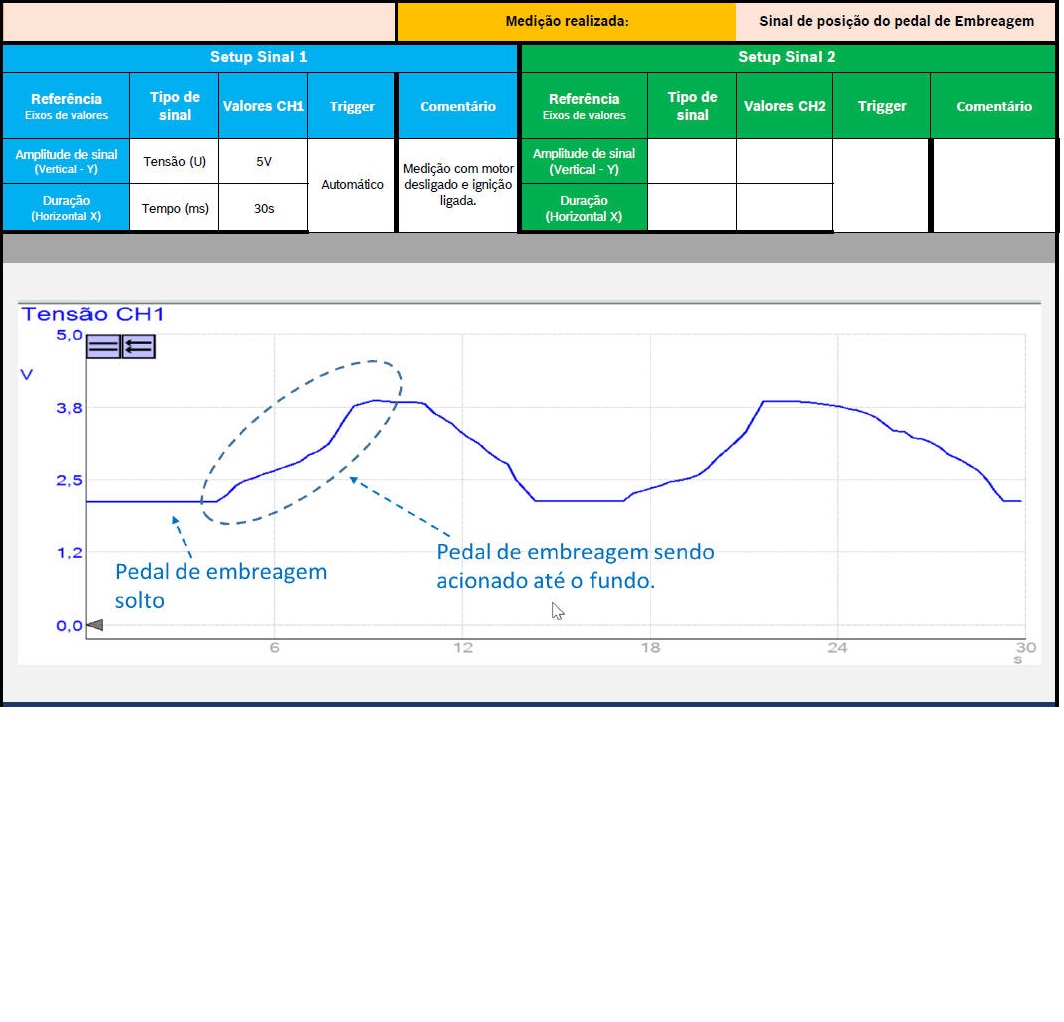Screen dimensions: 1064x1022
Task: Click the empty Trigger cell under Sinal 2
Action: pyautogui.click(x=881, y=185)
